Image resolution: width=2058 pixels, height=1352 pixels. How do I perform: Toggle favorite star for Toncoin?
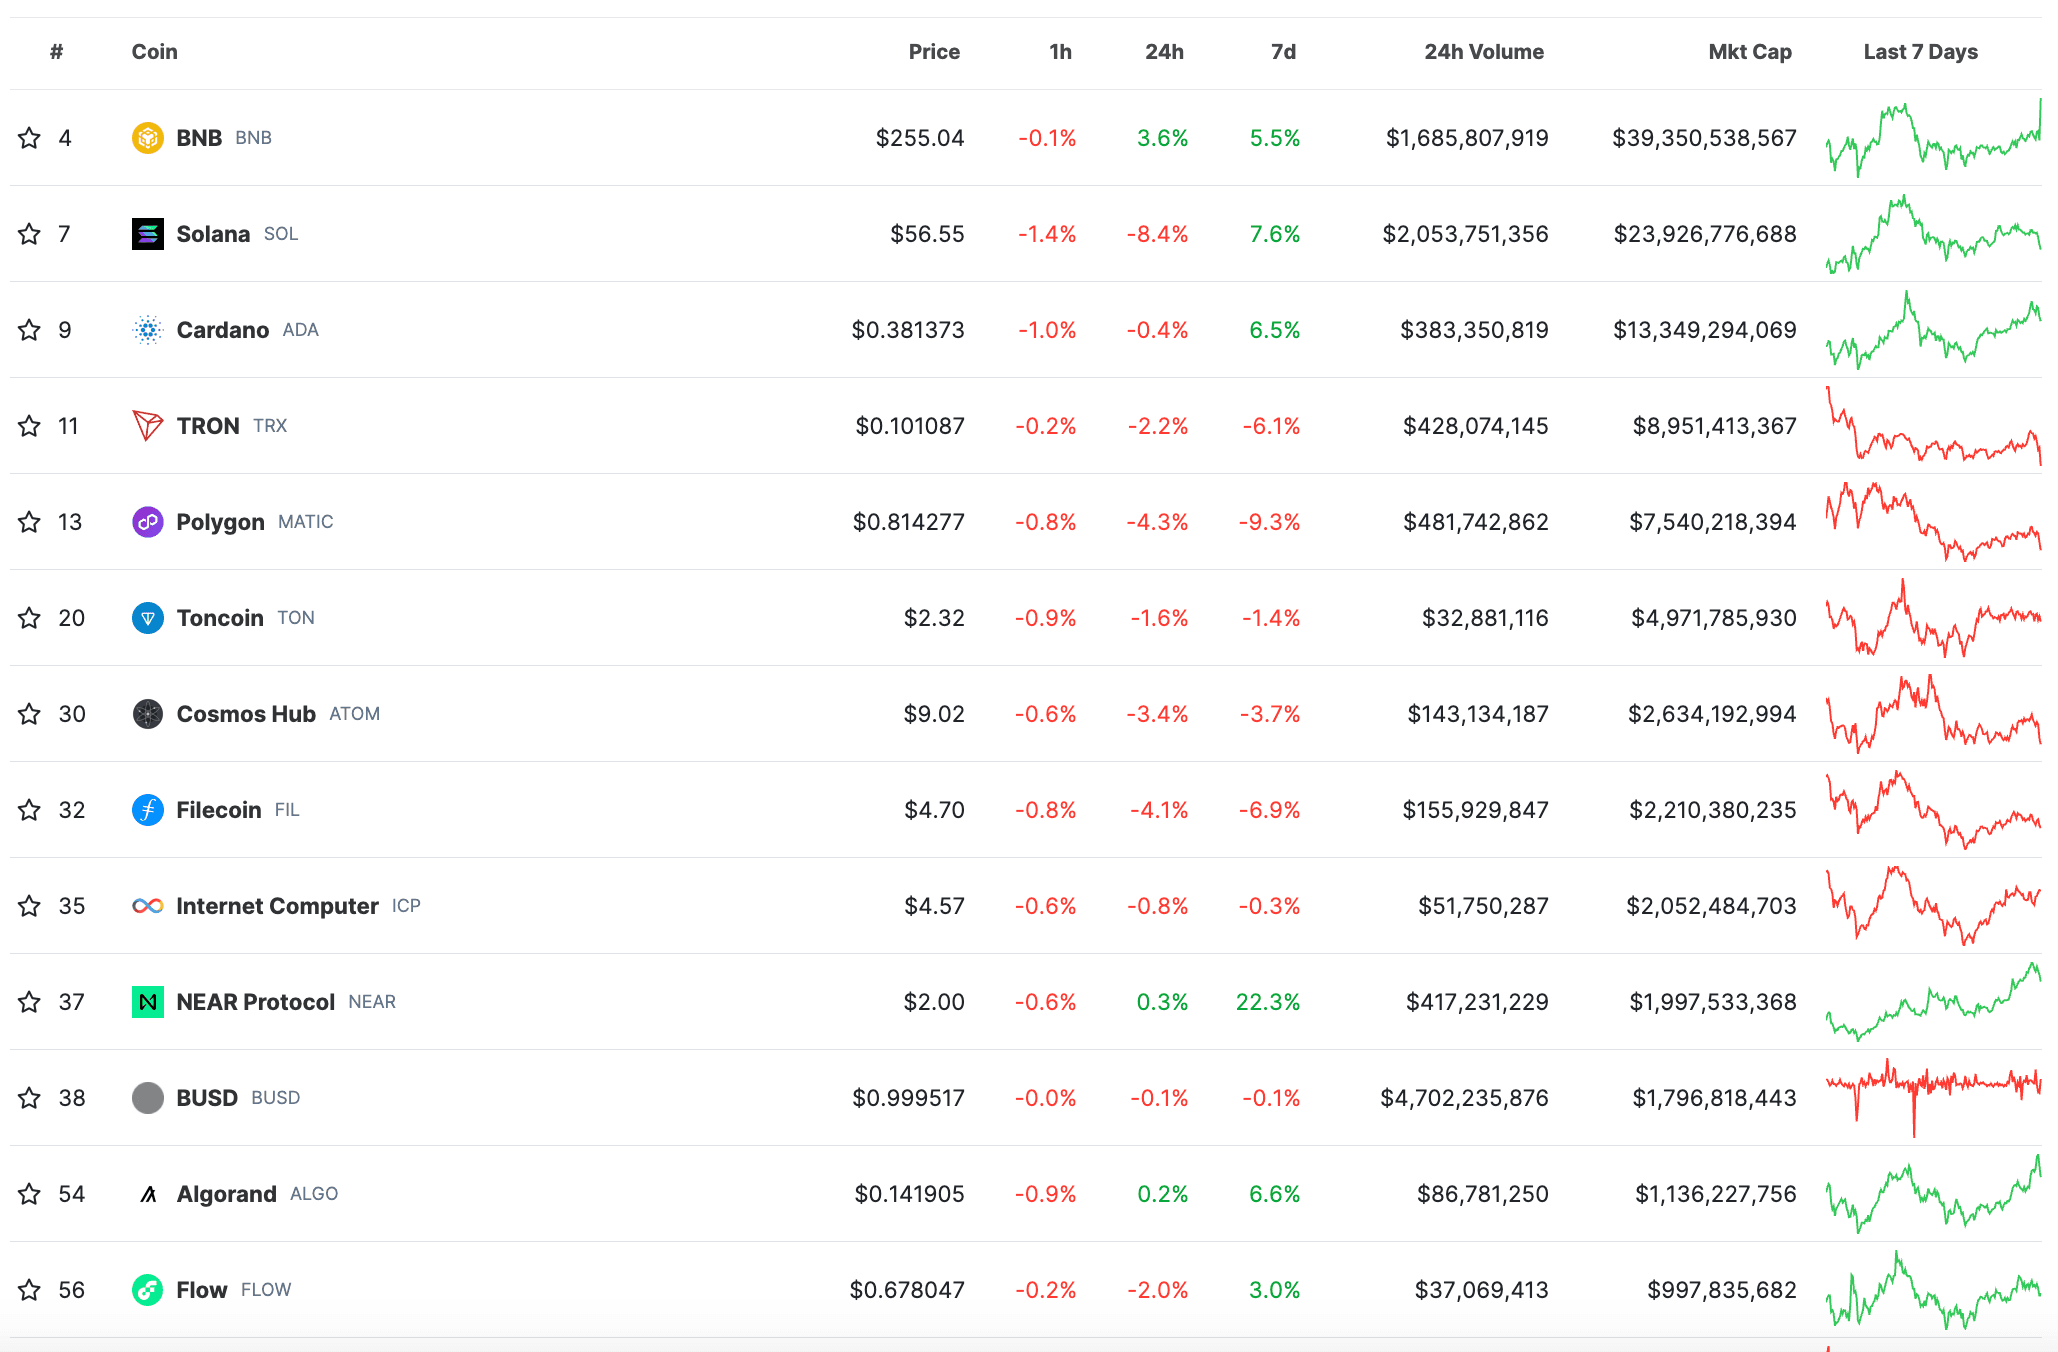[x=30, y=618]
